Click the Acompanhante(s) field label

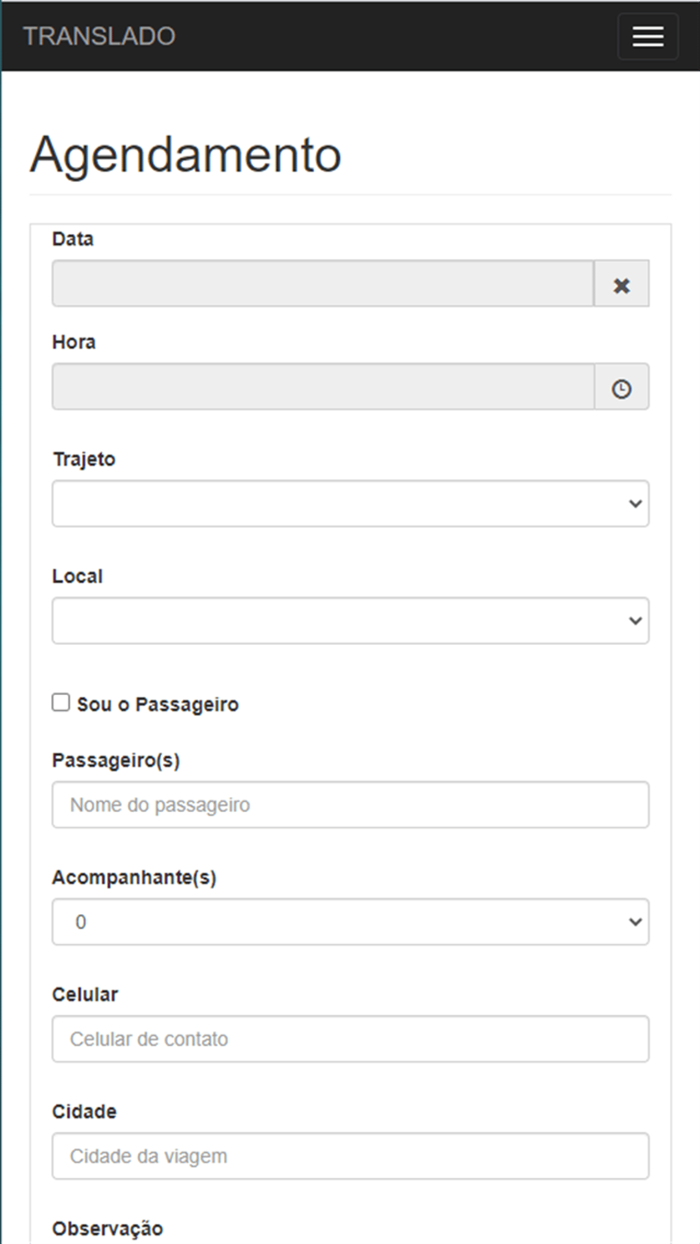pyautogui.click(x=134, y=878)
